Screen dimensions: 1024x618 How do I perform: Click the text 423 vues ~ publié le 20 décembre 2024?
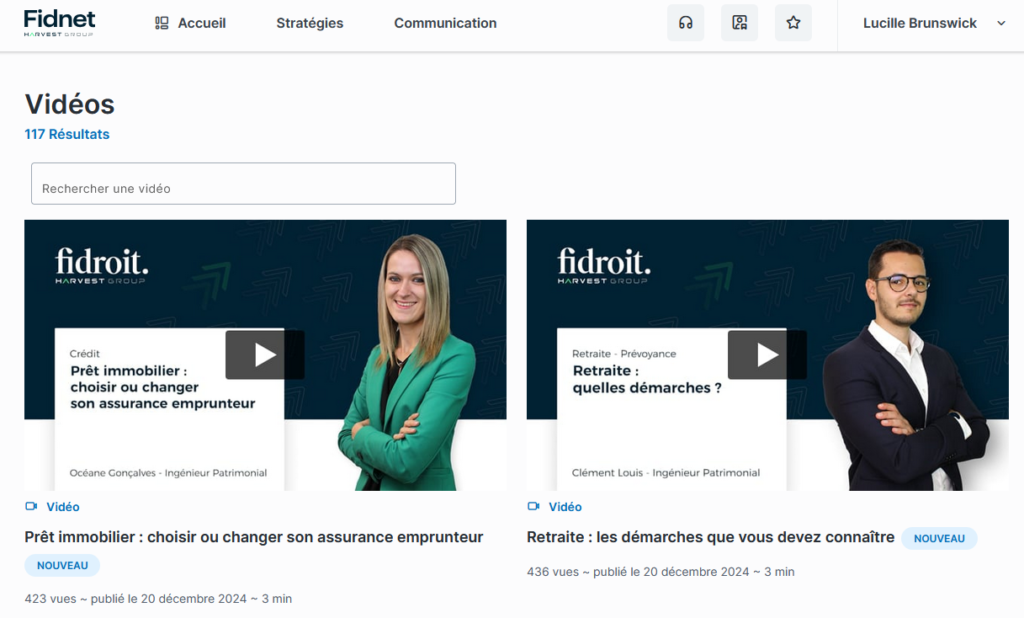click(136, 598)
